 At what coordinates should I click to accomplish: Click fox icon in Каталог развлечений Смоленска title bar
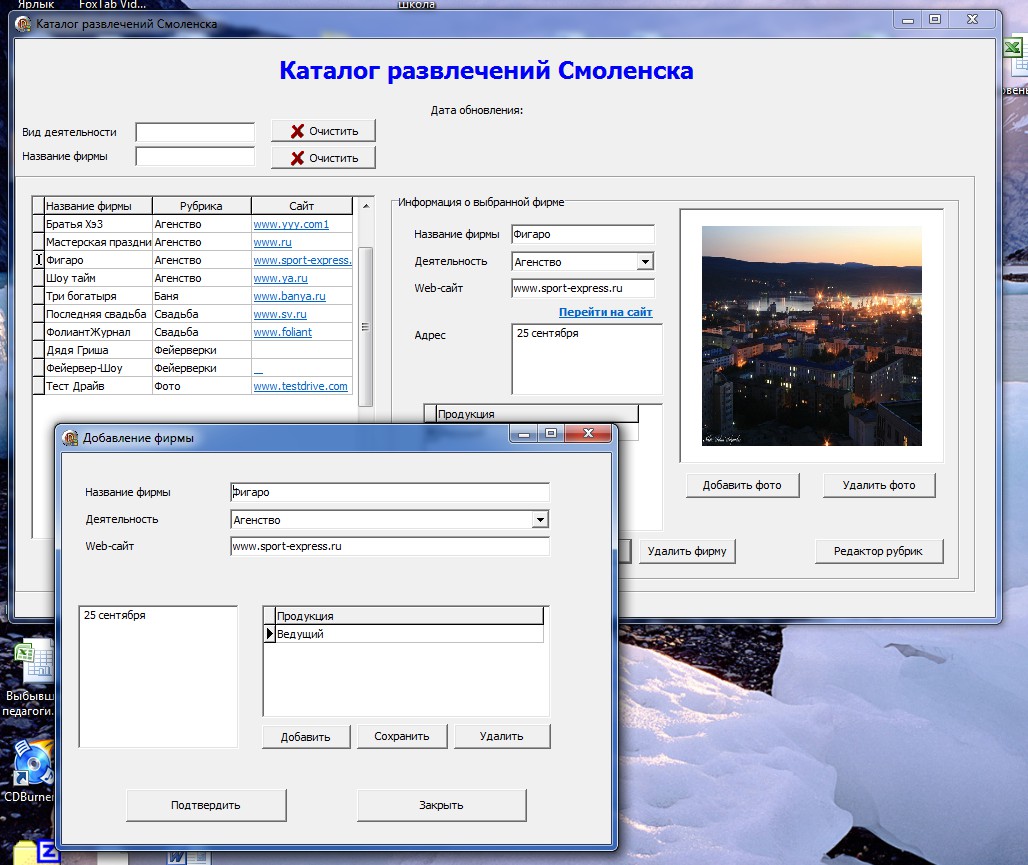[23, 24]
